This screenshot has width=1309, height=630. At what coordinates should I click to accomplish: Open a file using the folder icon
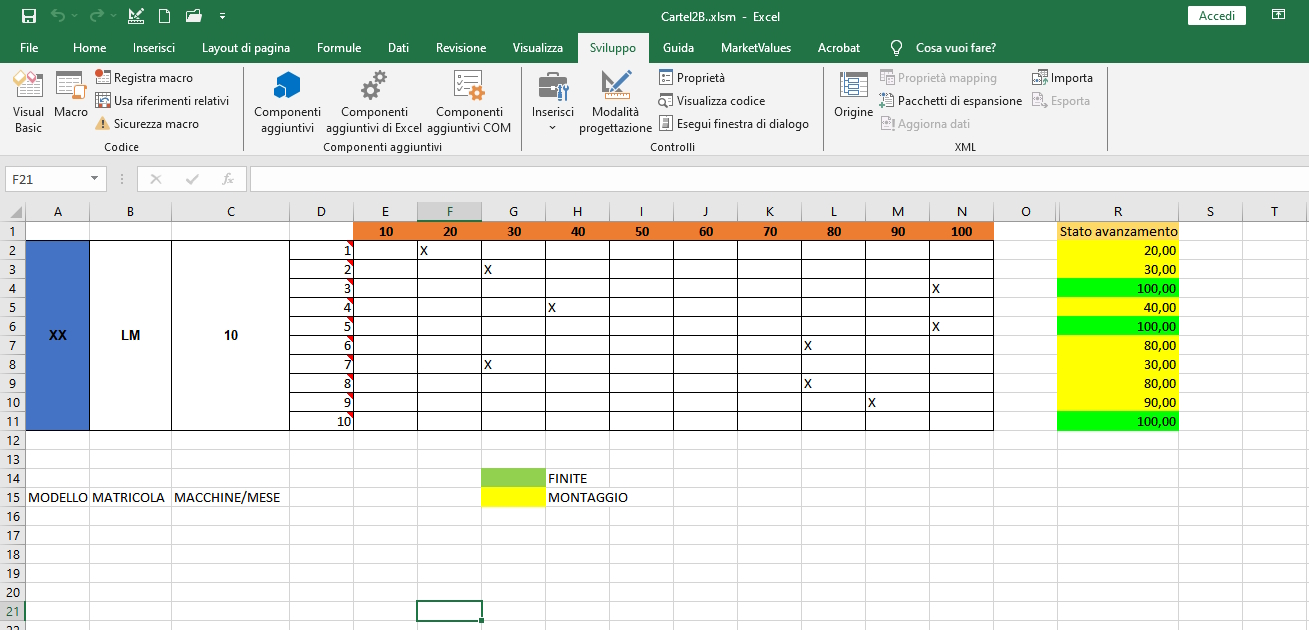click(x=194, y=16)
